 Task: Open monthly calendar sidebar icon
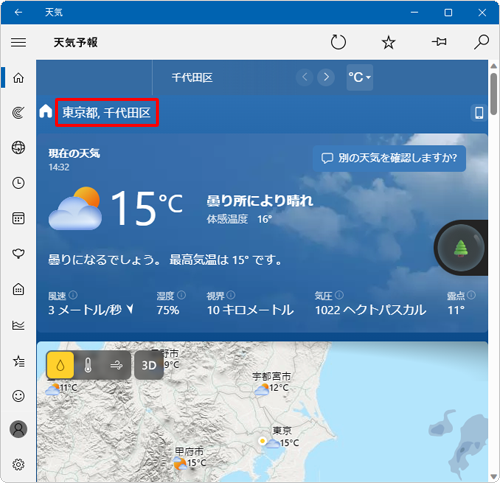(18, 218)
